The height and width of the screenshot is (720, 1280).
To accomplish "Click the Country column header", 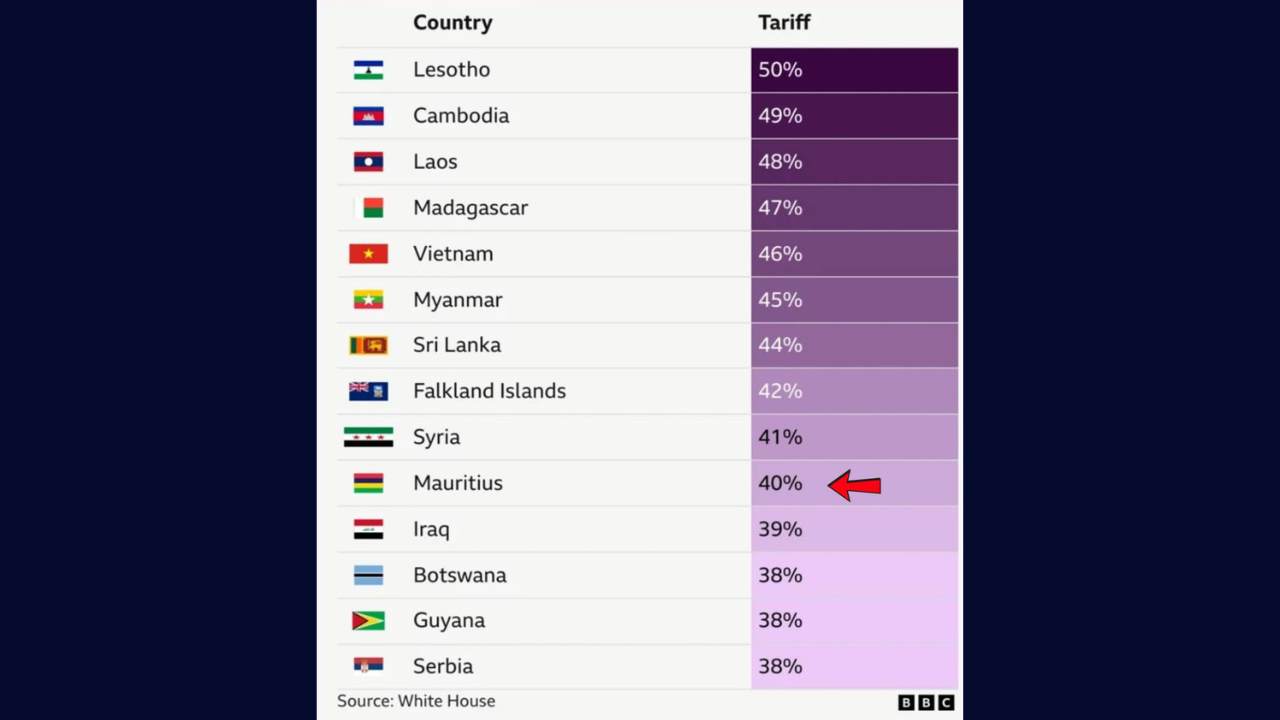I will click(452, 23).
